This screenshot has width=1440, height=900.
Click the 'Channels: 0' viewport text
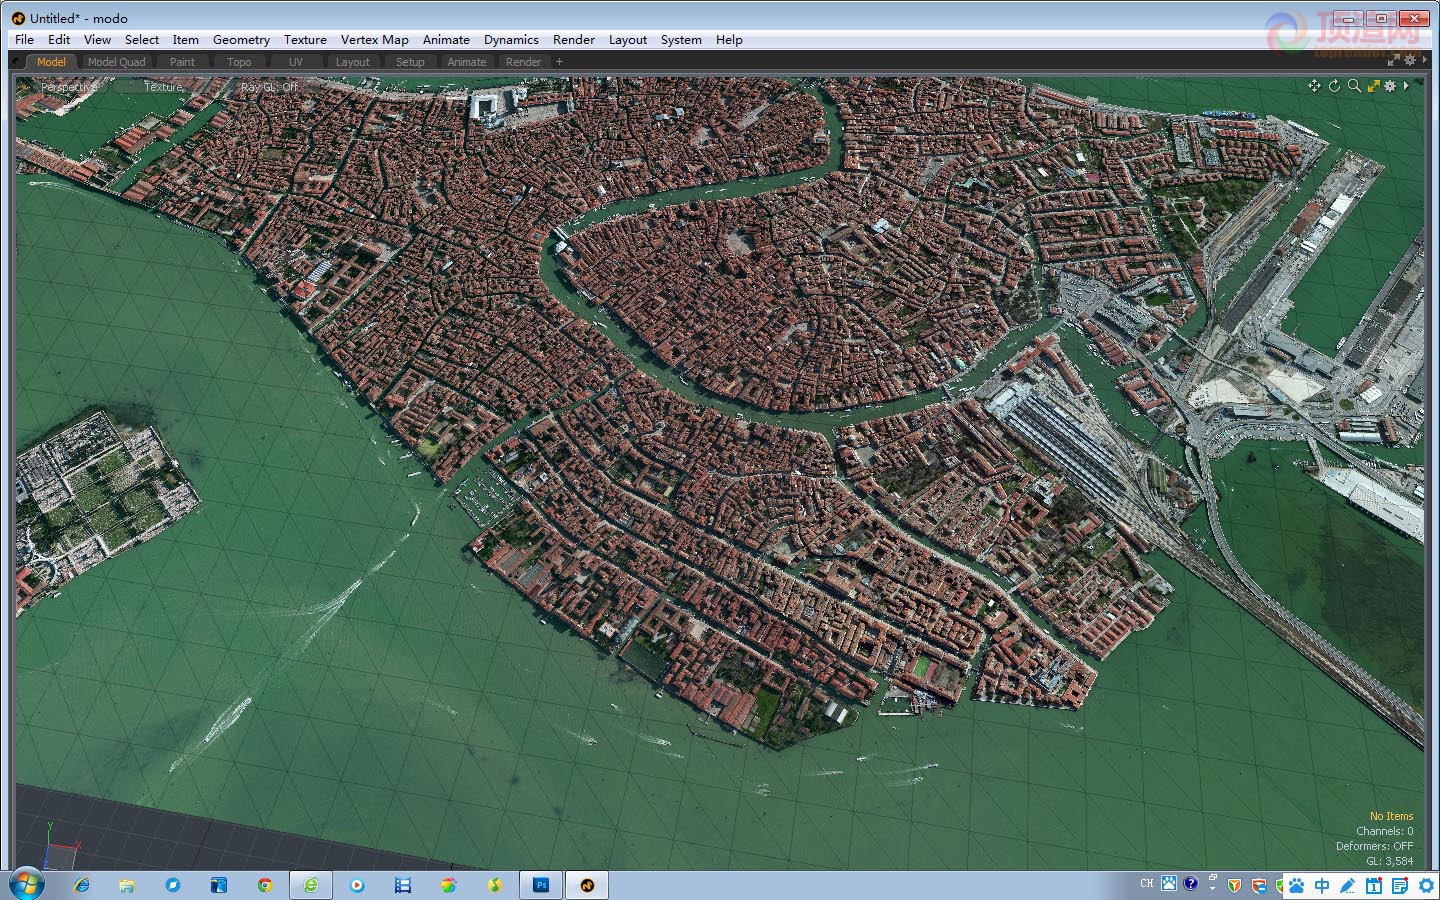[x=1384, y=831]
